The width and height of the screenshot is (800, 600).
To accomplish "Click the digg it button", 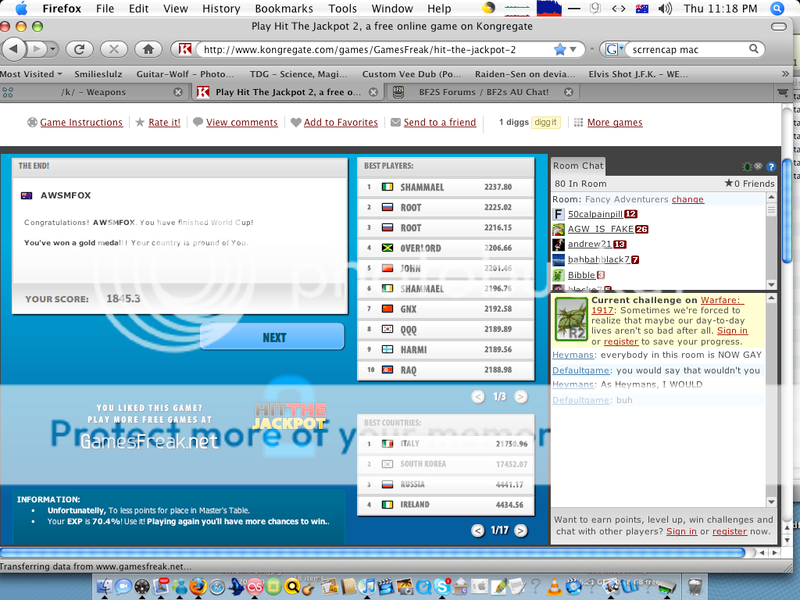I will coord(545,122).
